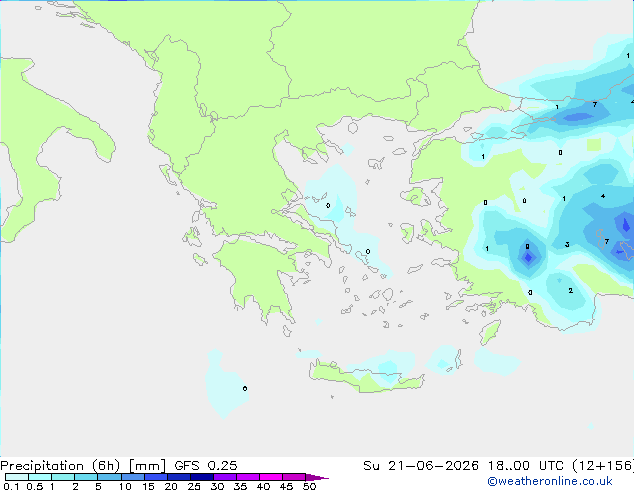The width and height of the screenshot is (634, 490).
Task: Click the legend tick label '15'
Action: pos(148,486)
